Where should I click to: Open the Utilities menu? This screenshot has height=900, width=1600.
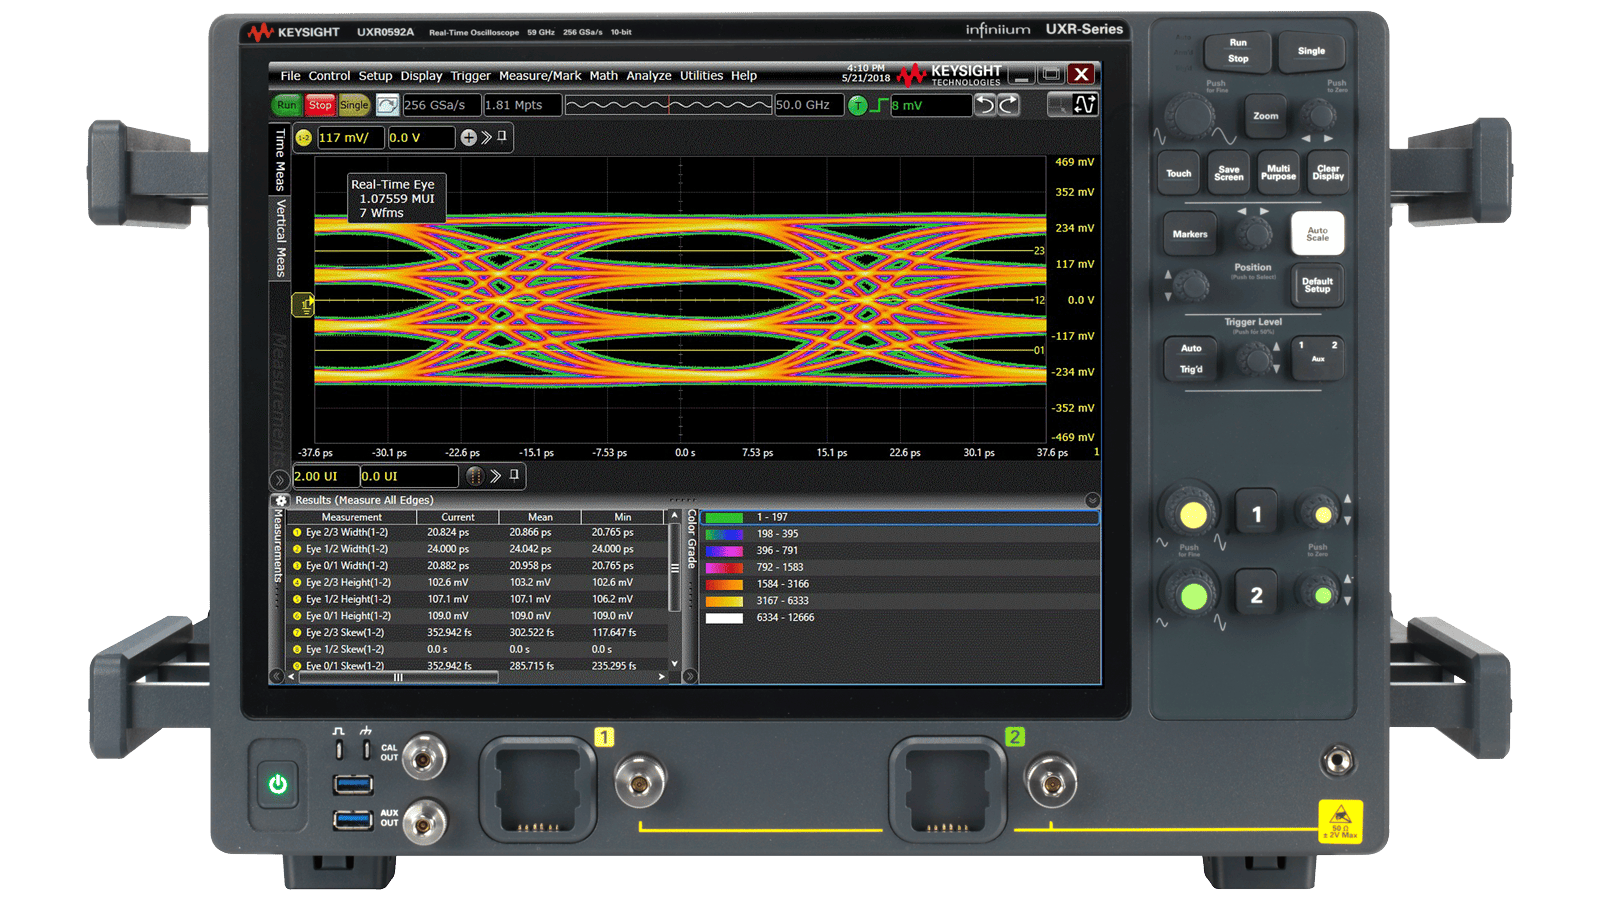pyautogui.click(x=701, y=76)
